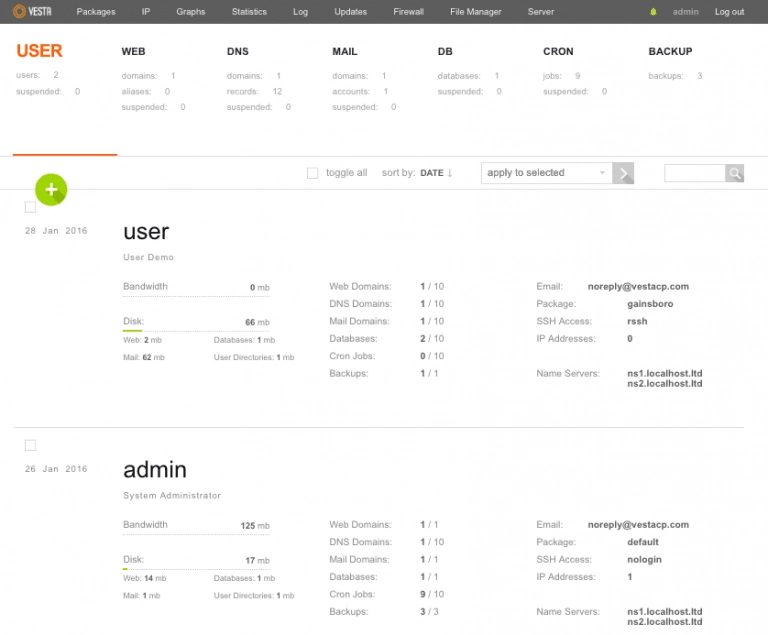This screenshot has width=768, height=635.
Task: Switch to the BACKUP tab
Action: pyautogui.click(x=670, y=51)
